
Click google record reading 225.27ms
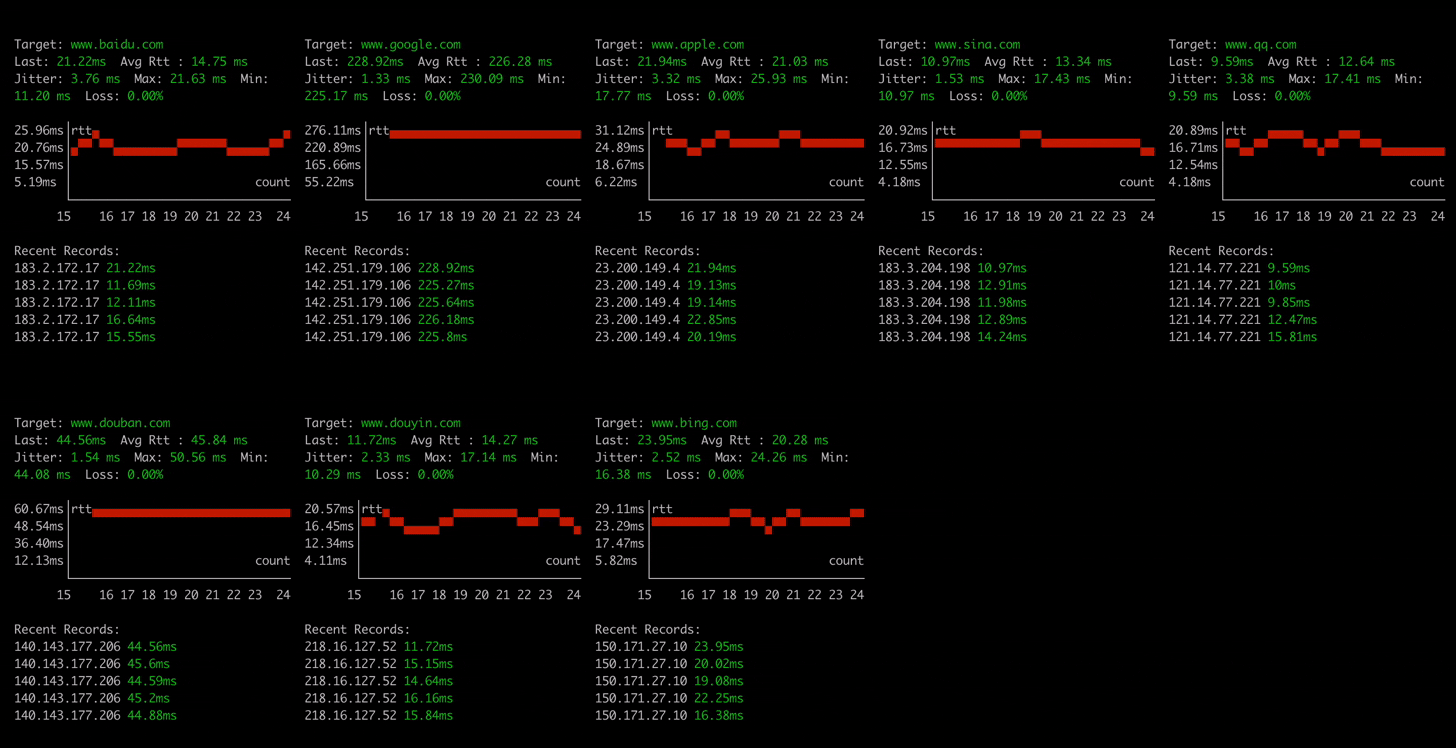coord(446,285)
